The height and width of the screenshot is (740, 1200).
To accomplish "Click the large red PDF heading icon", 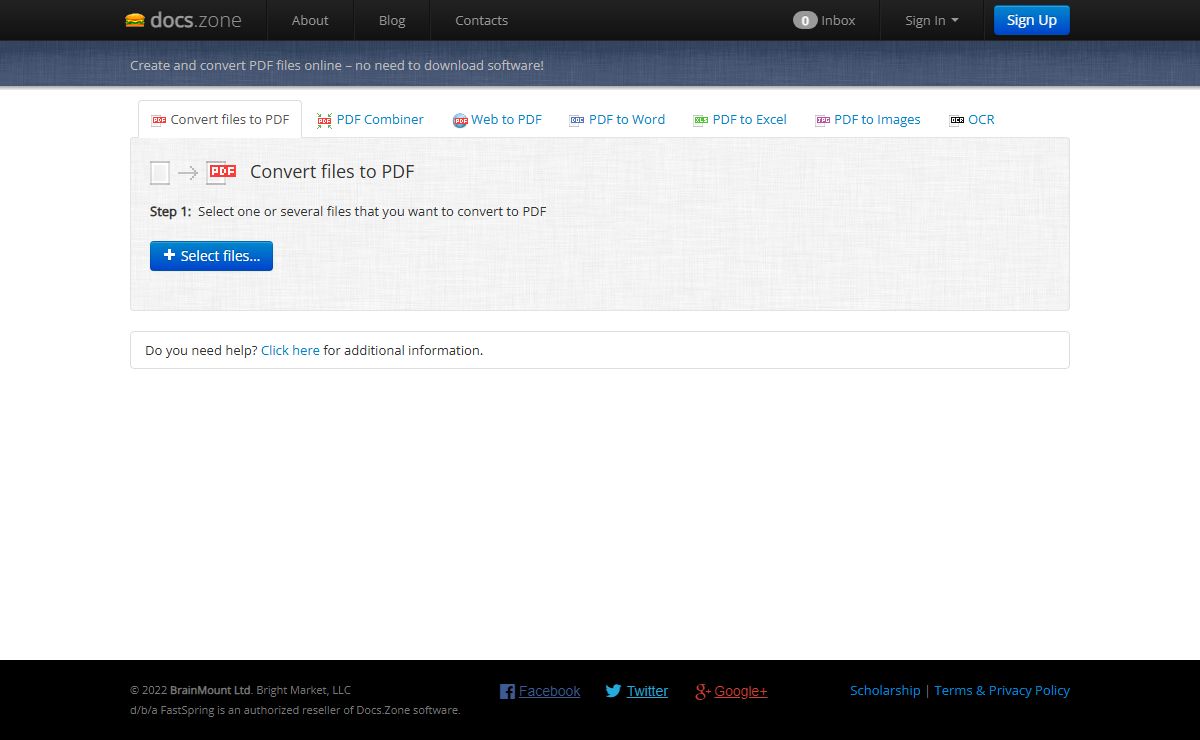I will point(221,172).
